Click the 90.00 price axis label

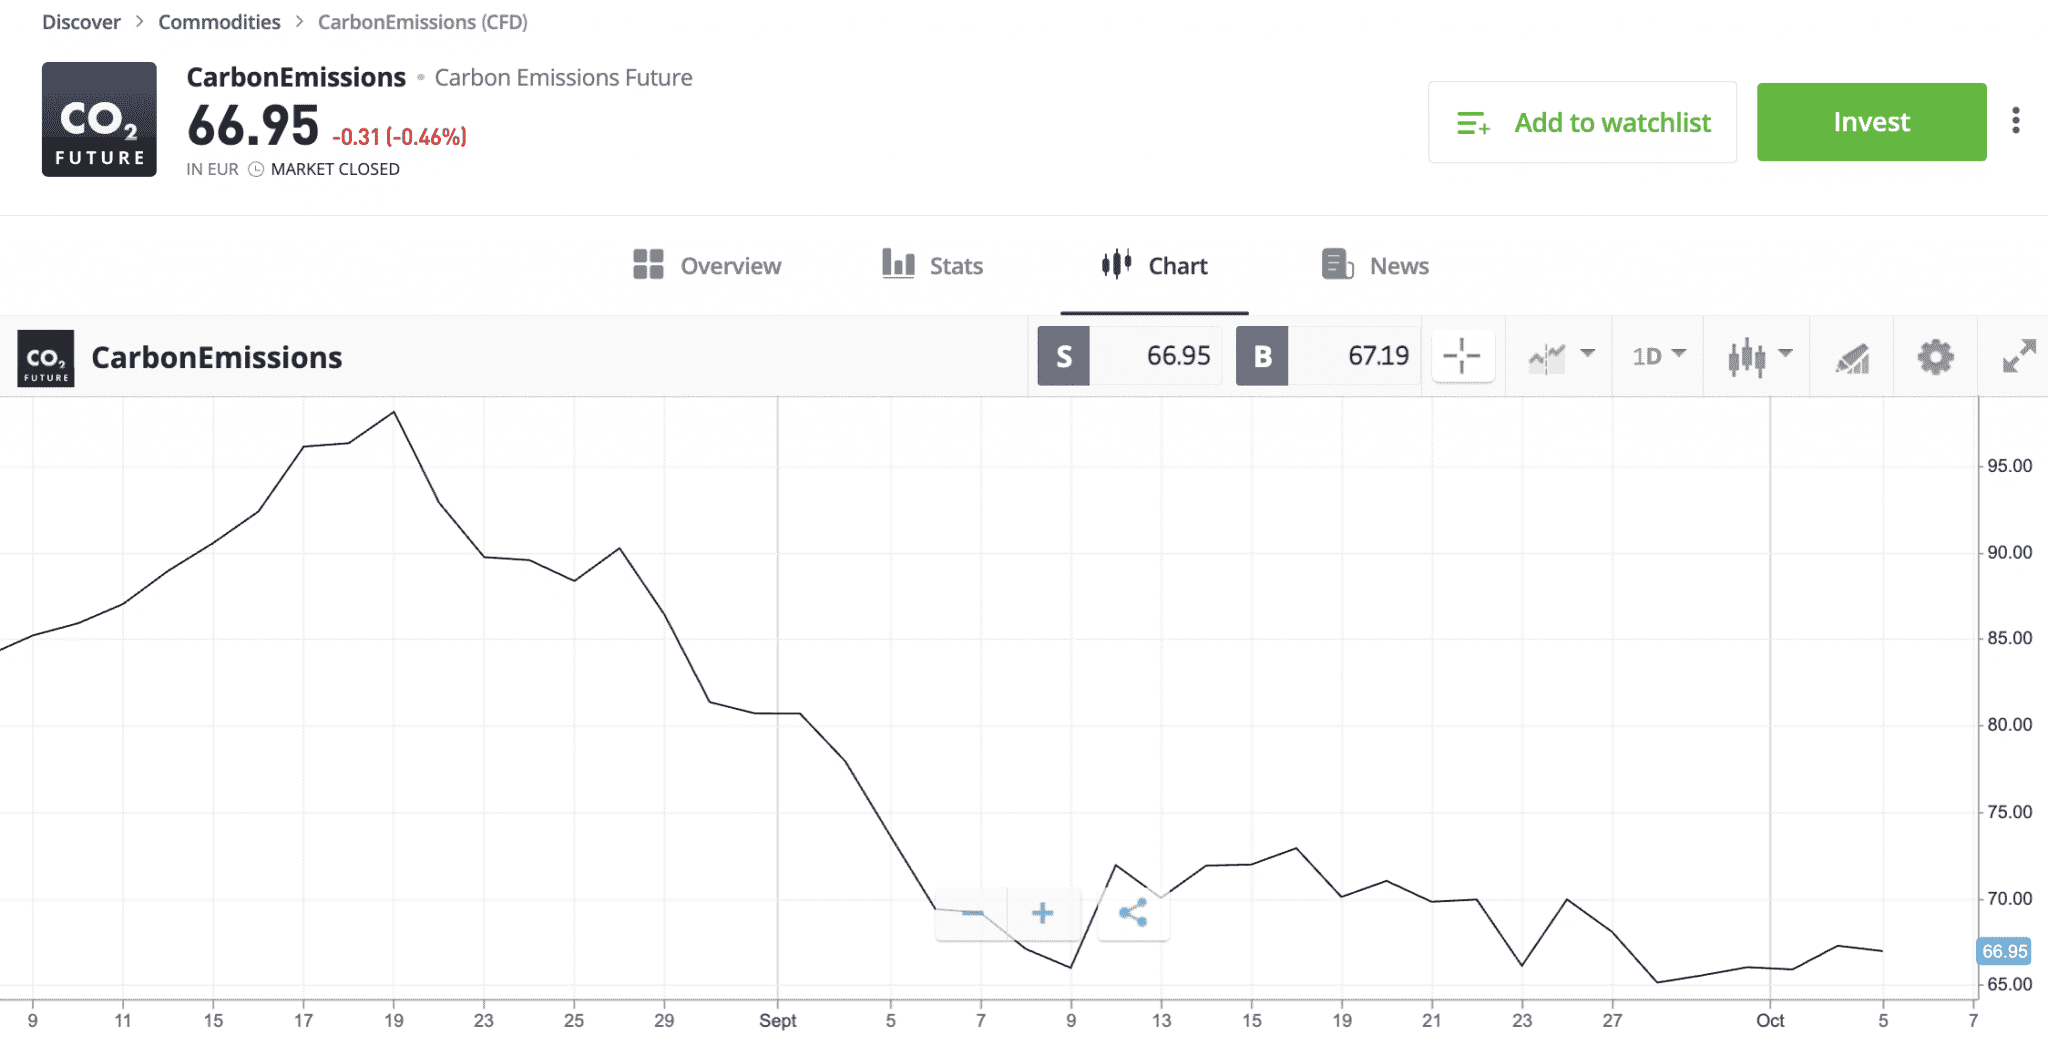(x=2009, y=553)
